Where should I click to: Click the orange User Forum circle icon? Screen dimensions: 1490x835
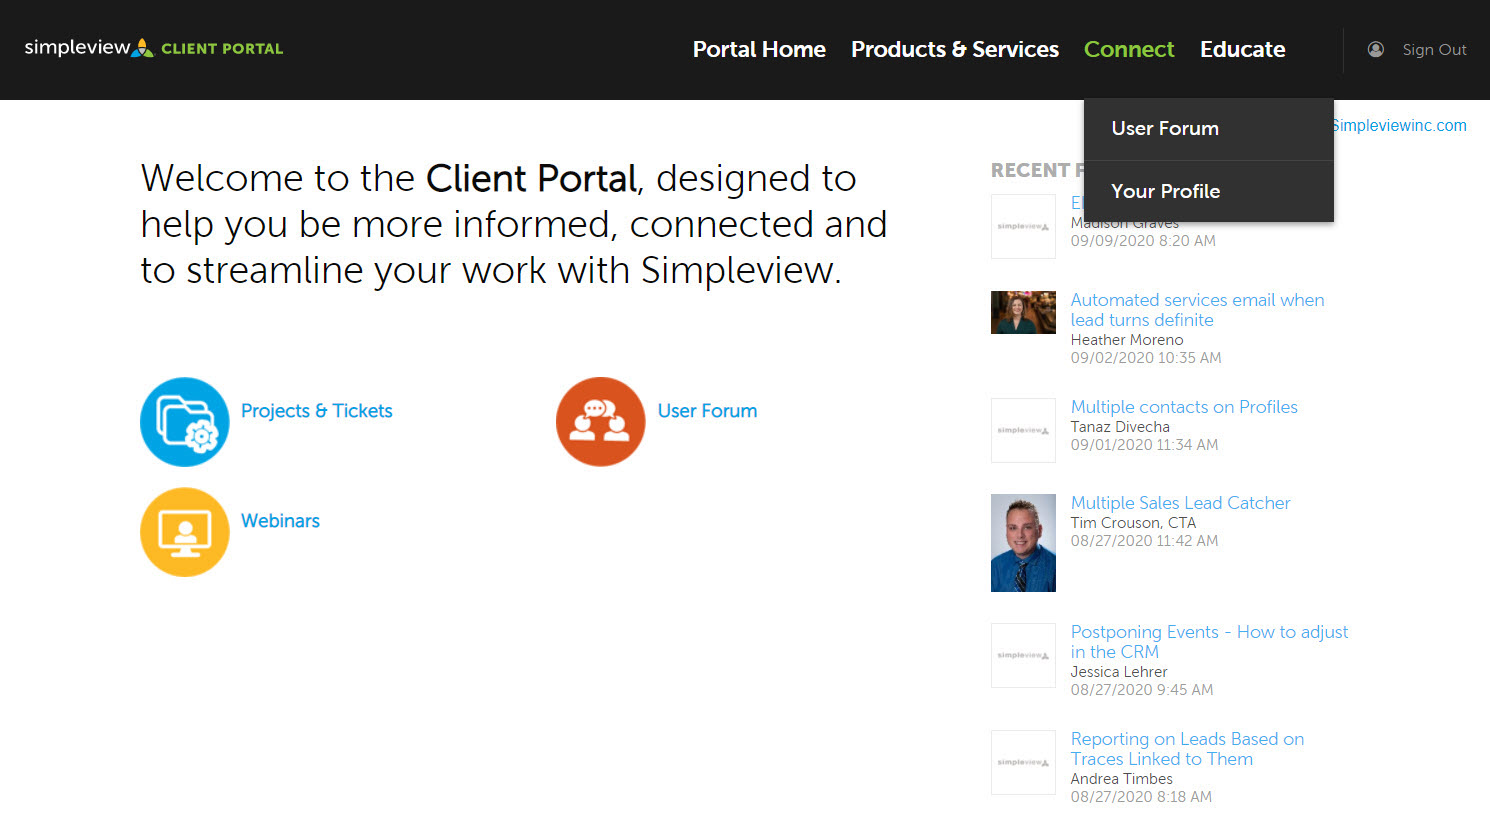[601, 422]
